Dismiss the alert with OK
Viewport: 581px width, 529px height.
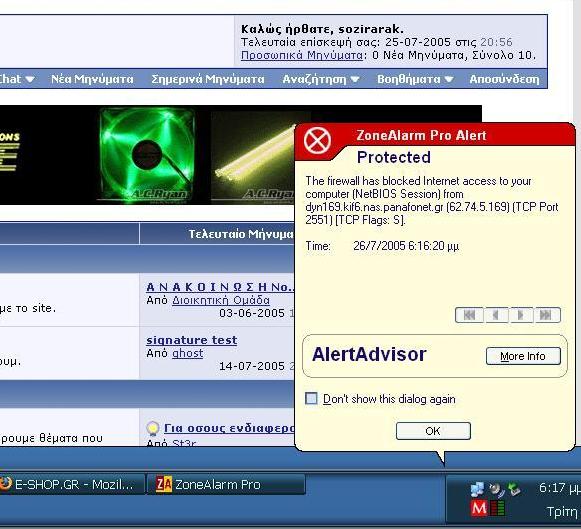tap(433, 431)
